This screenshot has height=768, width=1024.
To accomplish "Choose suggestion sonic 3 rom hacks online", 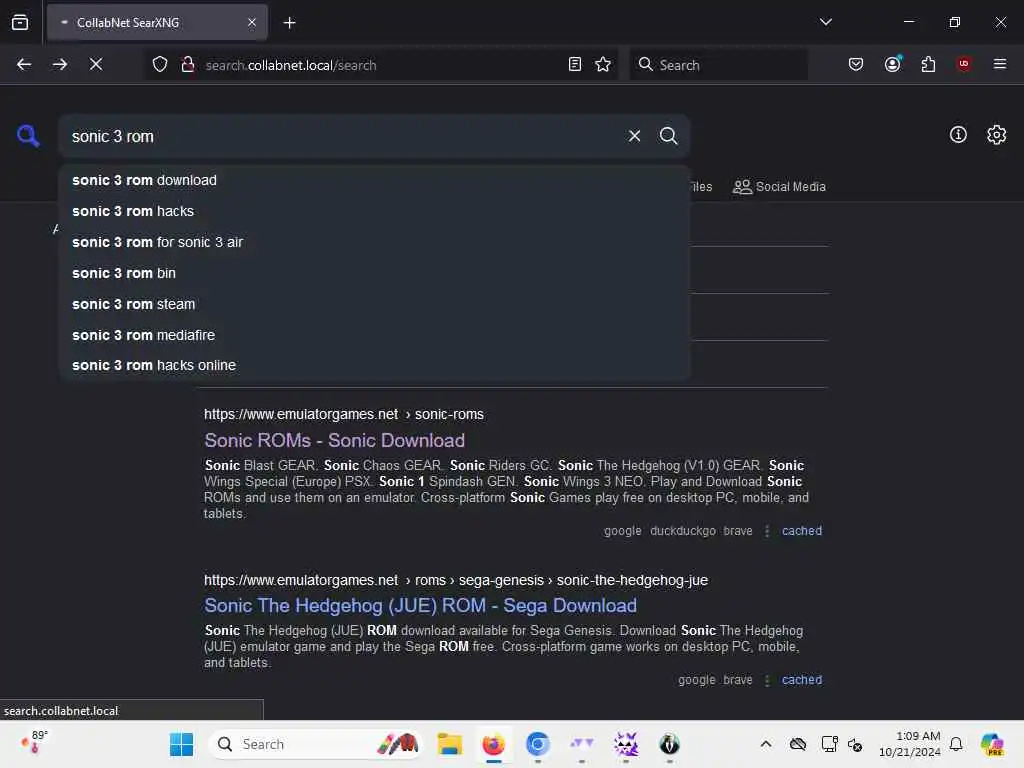I will (374, 365).
